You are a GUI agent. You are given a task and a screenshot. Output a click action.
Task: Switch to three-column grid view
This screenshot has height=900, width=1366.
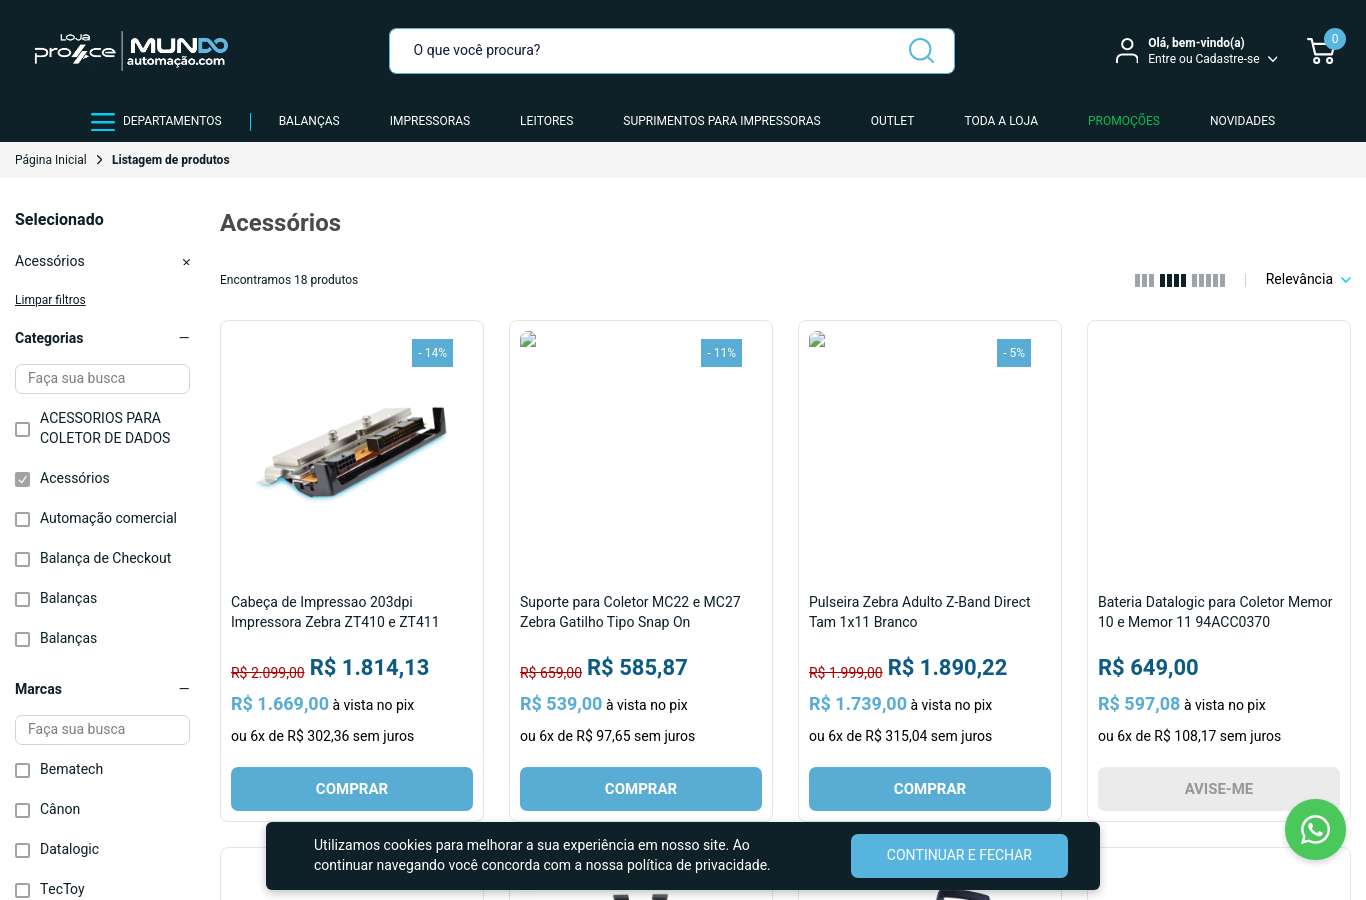(1144, 281)
